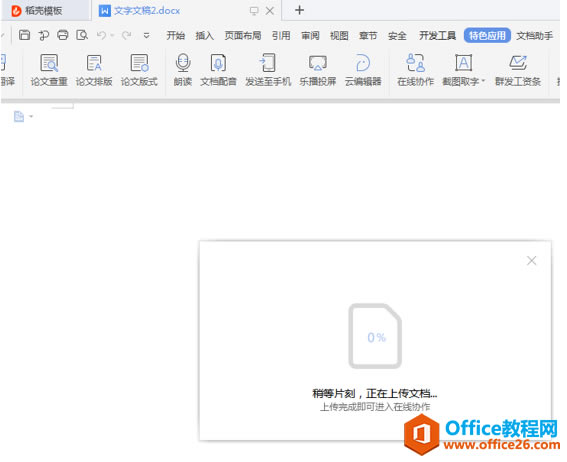Image resolution: width=567 pixels, height=462 pixels.
Task: Click the save icon in quick toolbar
Action: tap(25, 35)
